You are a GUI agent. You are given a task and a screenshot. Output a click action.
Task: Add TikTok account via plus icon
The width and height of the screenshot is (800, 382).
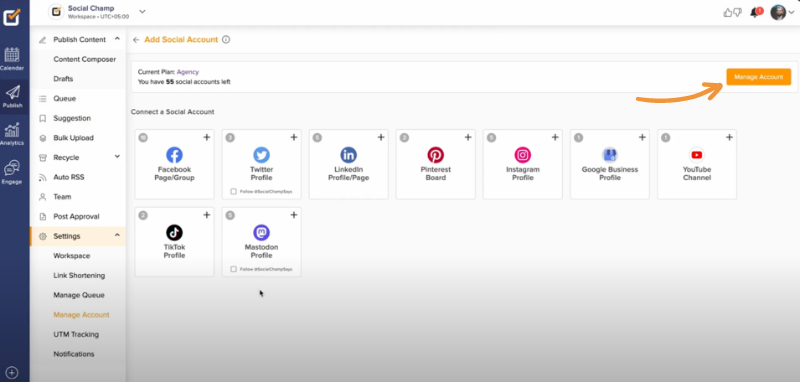point(207,215)
